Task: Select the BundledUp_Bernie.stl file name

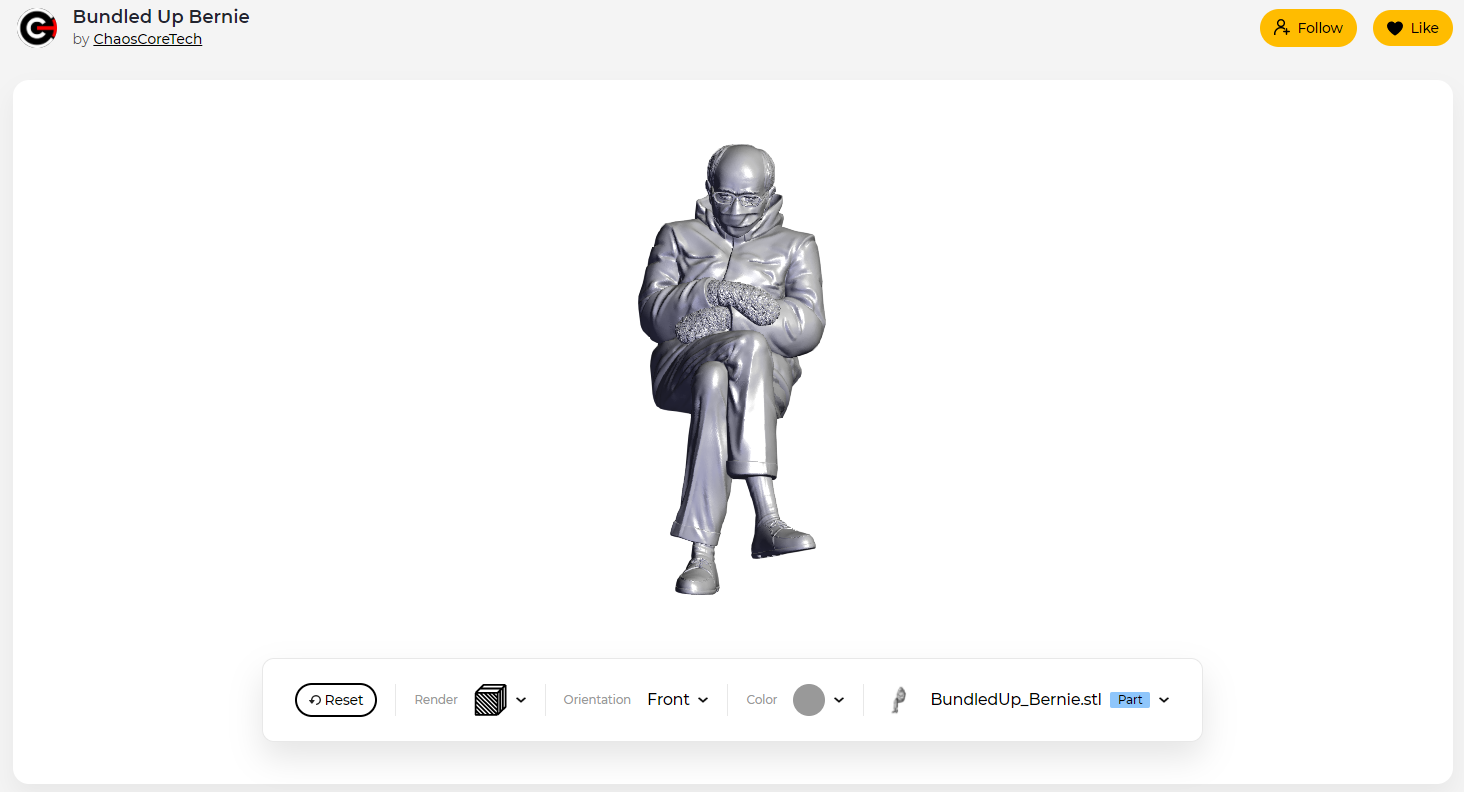Action: point(1016,700)
